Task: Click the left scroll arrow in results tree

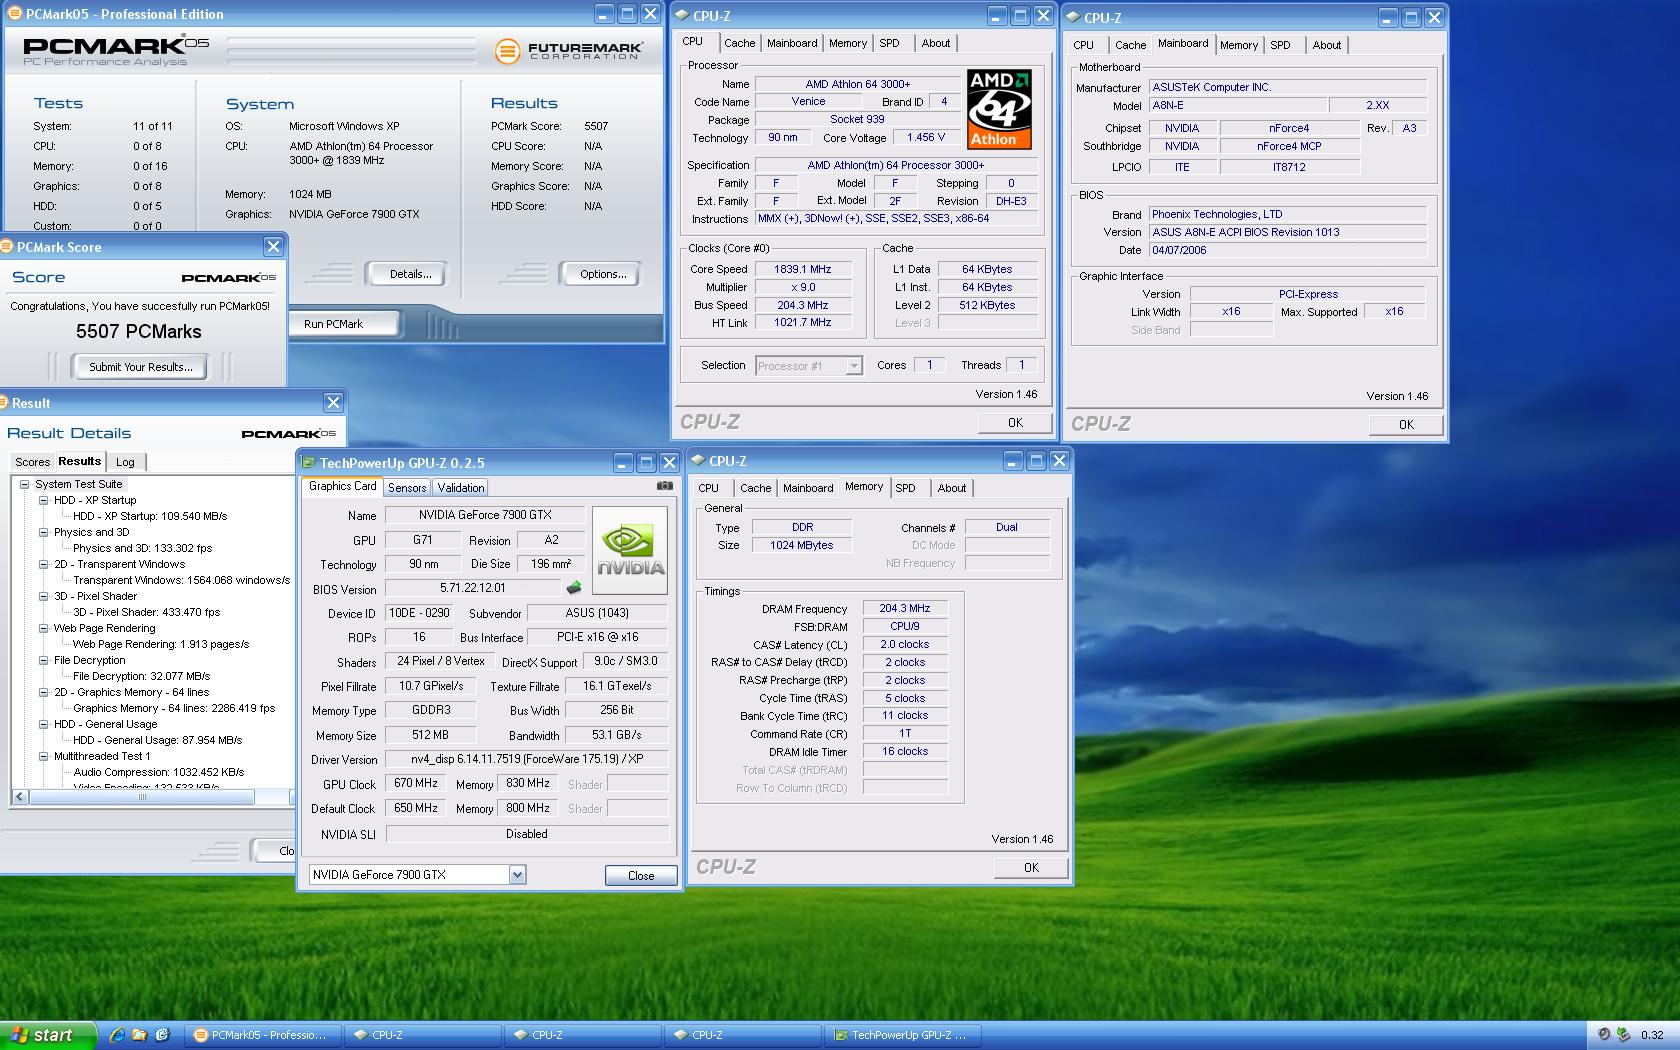Action: click(20, 797)
